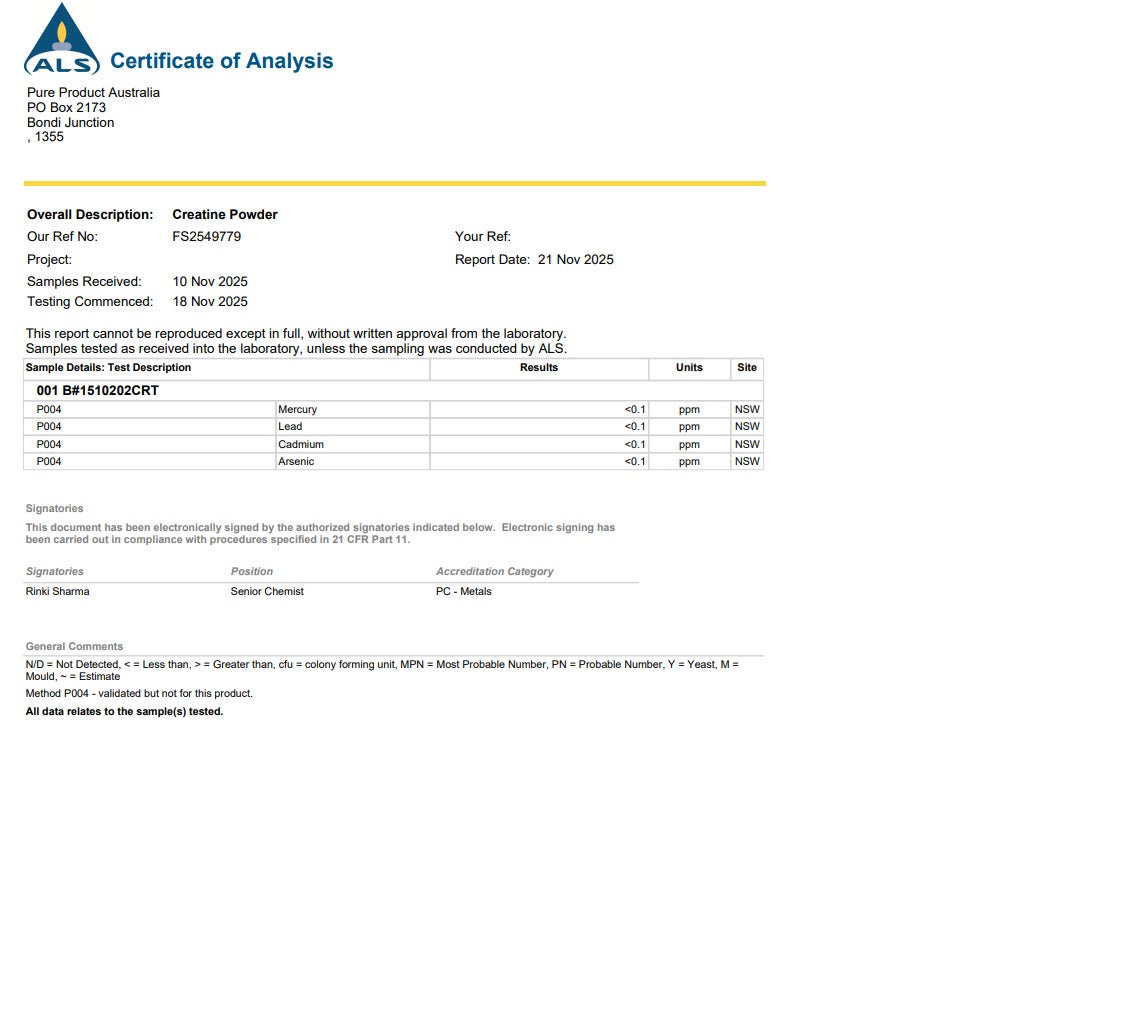
Task: Click the "Our Ref No:" label
Action: [62, 236]
